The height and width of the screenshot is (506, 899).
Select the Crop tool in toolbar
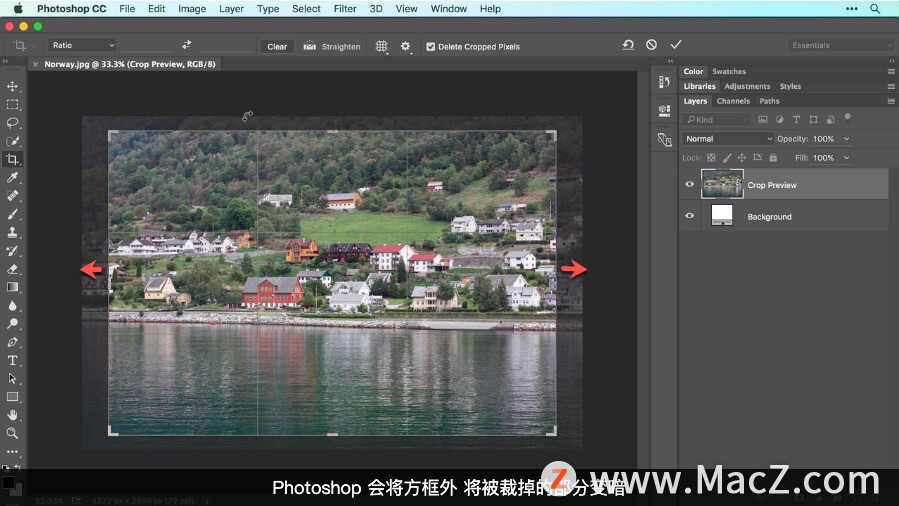[x=12, y=159]
